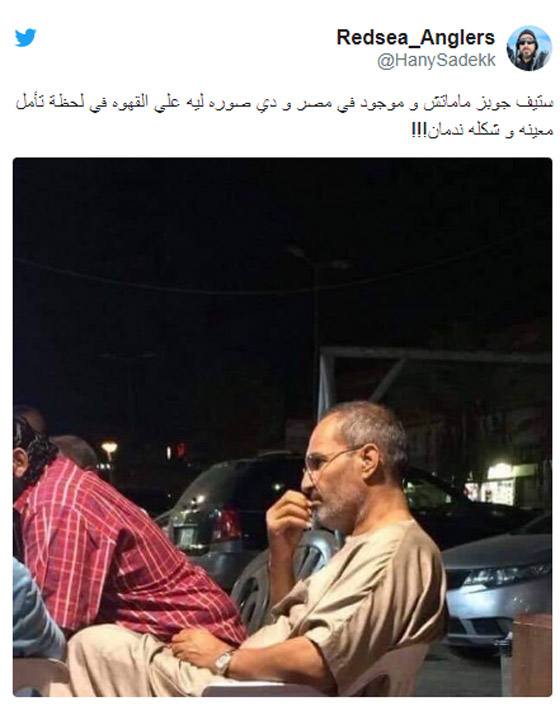The image size is (560, 706).
Task: Visit the @HanySadekk handle link
Action: [436, 60]
